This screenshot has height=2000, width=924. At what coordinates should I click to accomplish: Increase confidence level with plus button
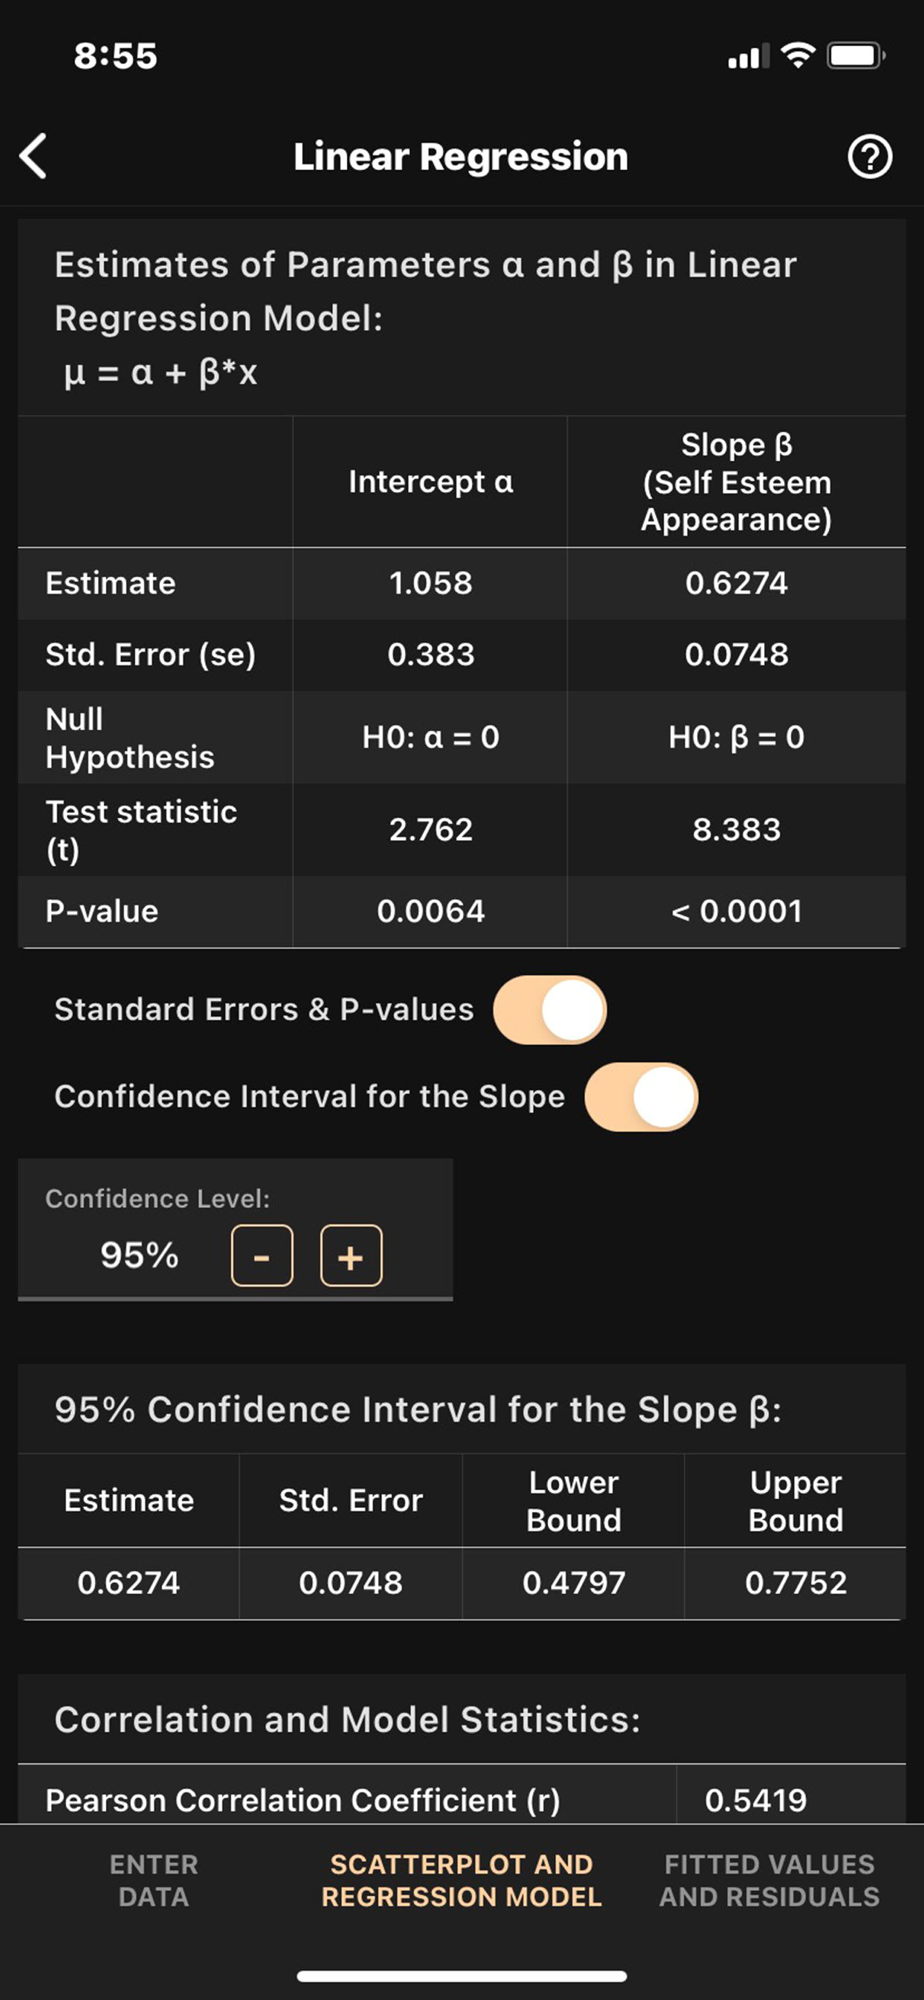[351, 1255]
